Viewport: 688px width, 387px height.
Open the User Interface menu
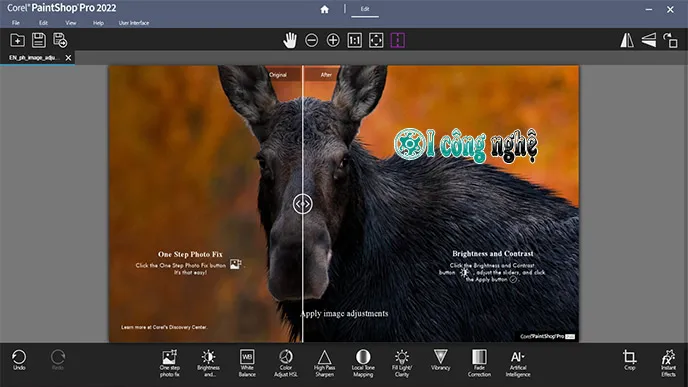coord(134,23)
